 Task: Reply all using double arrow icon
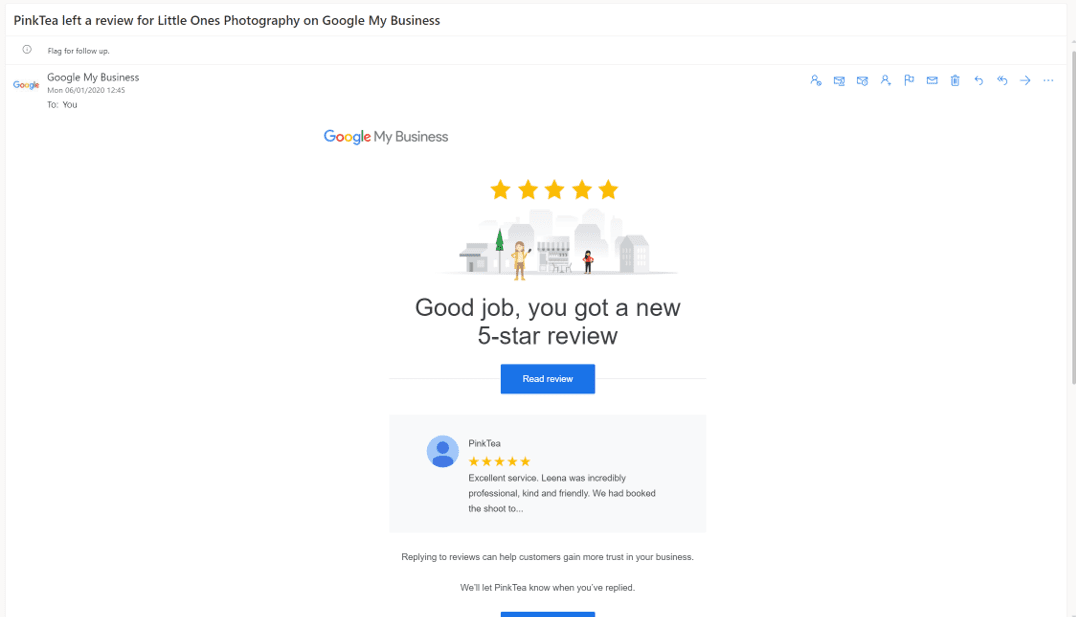(1002, 80)
